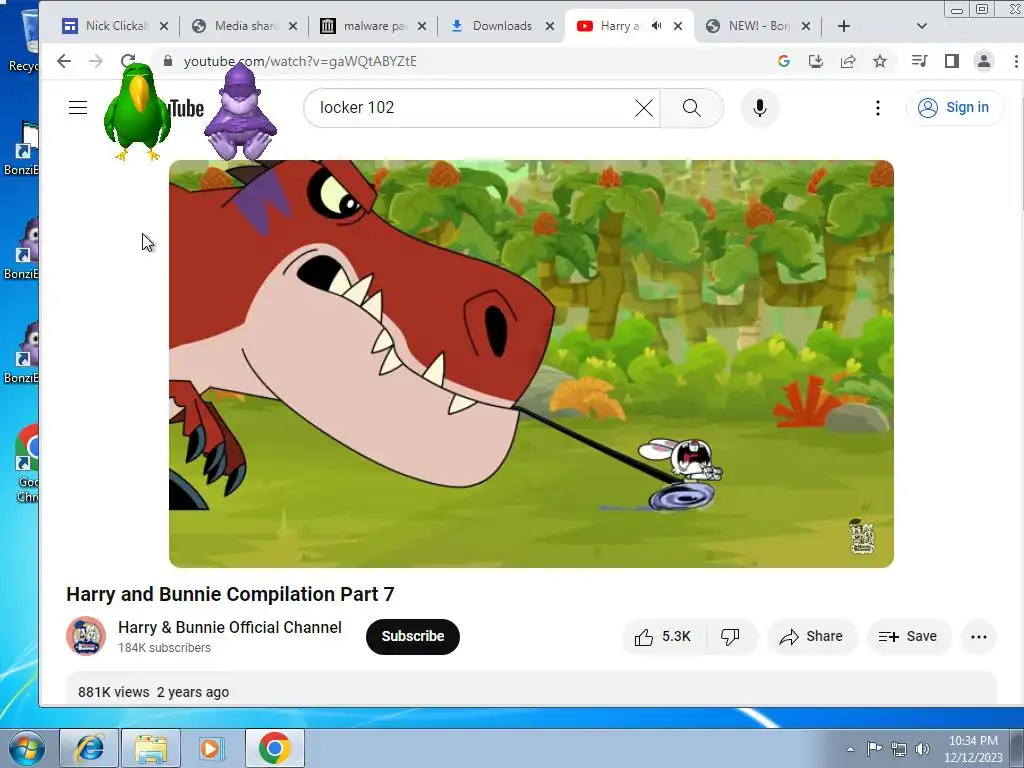Submit search with the magnifier button
This screenshot has width=1024, height=768.
click(x=692, y=108)
